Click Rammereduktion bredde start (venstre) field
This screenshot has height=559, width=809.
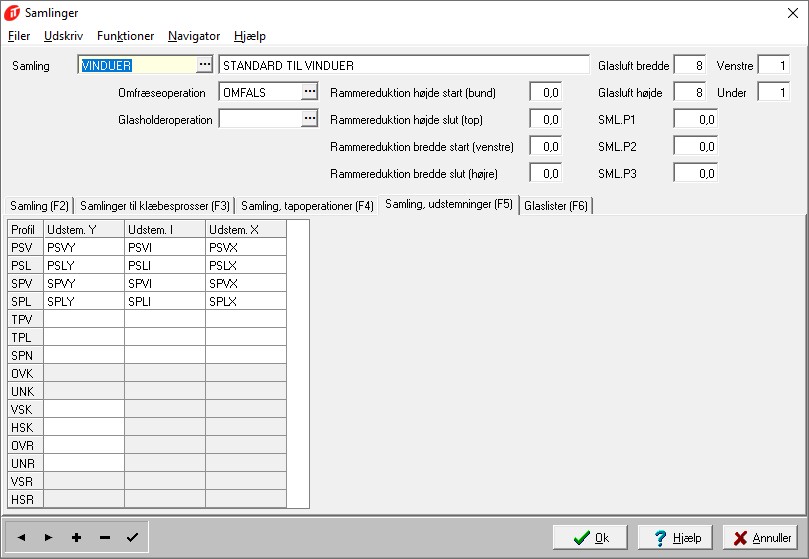pos(545,146)
